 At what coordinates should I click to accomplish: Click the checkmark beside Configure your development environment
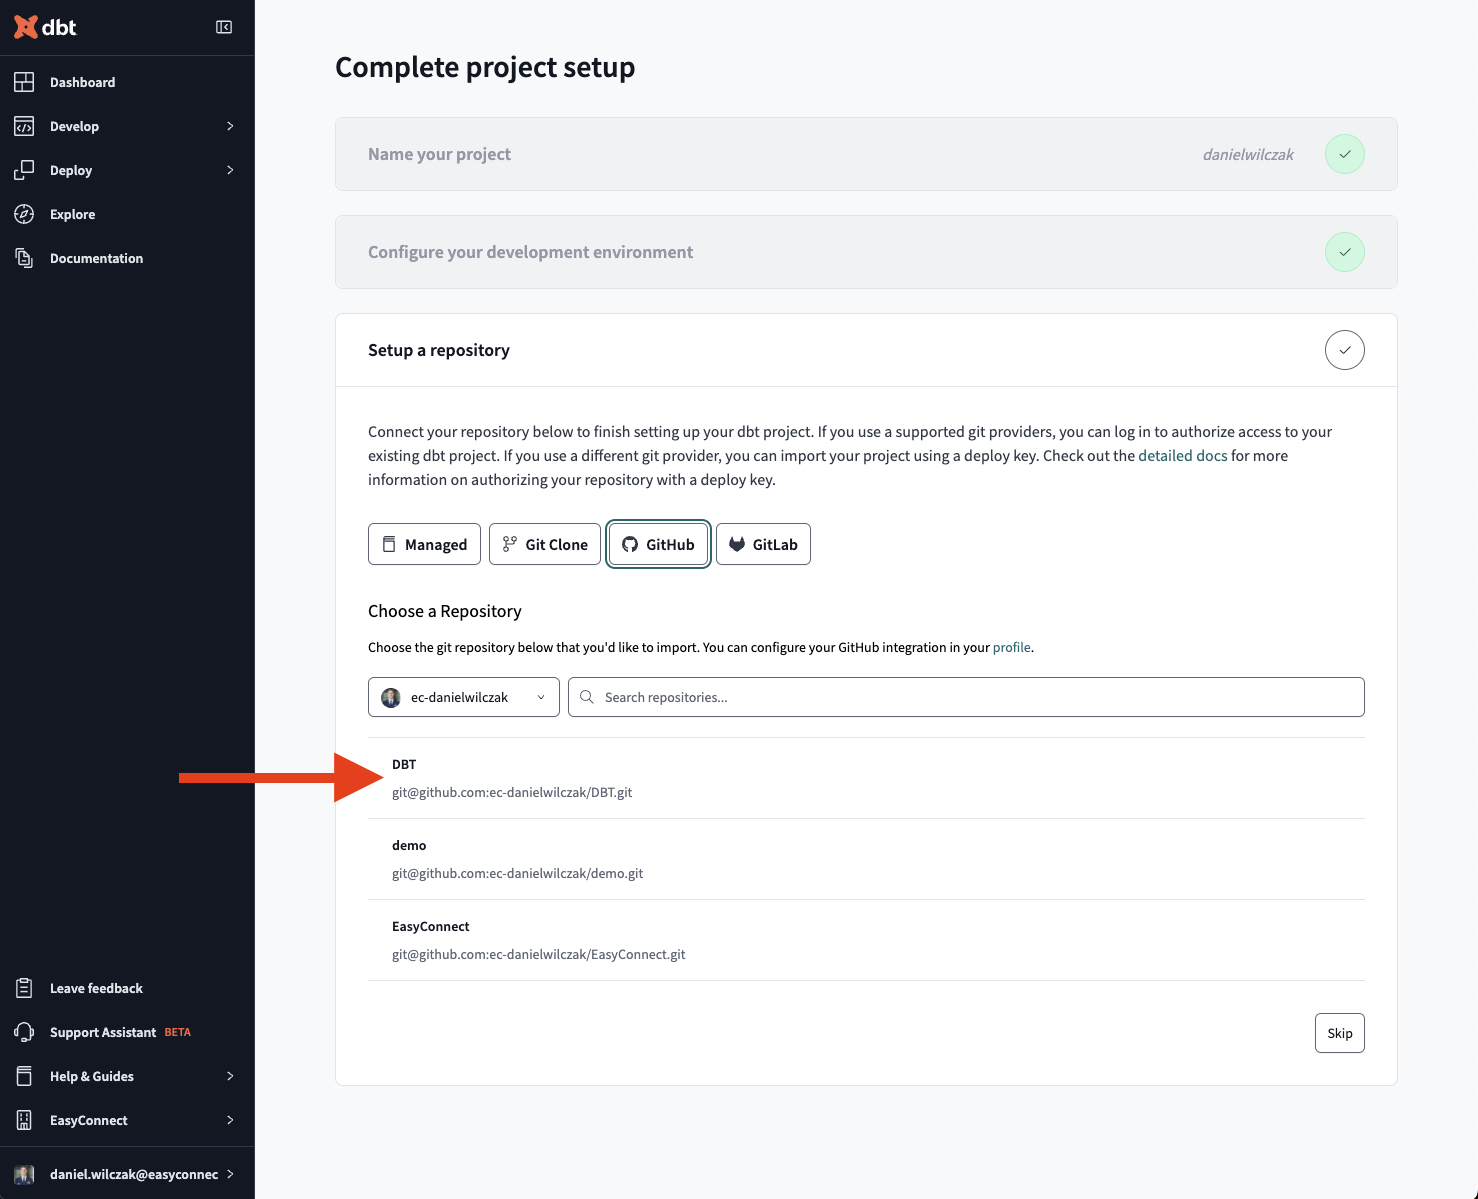pos(1345,252)
